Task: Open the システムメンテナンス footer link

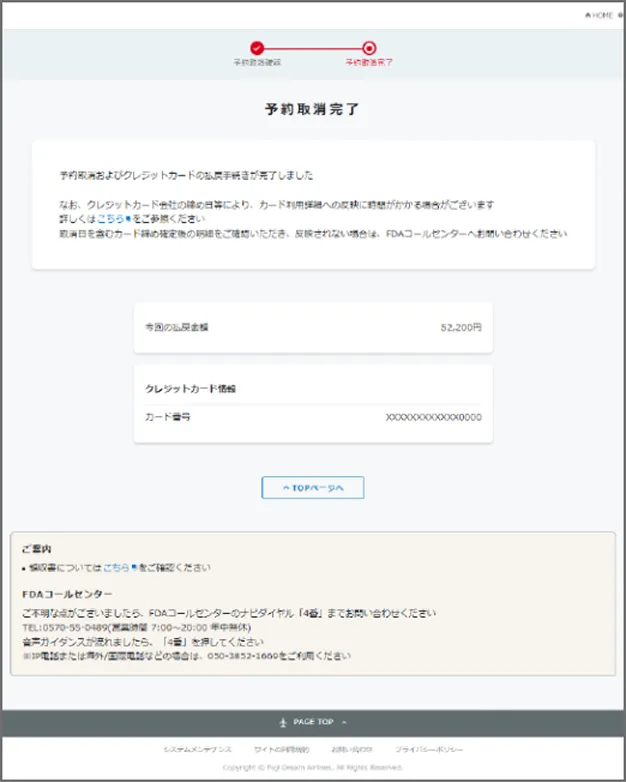Action: pos(197,749)
